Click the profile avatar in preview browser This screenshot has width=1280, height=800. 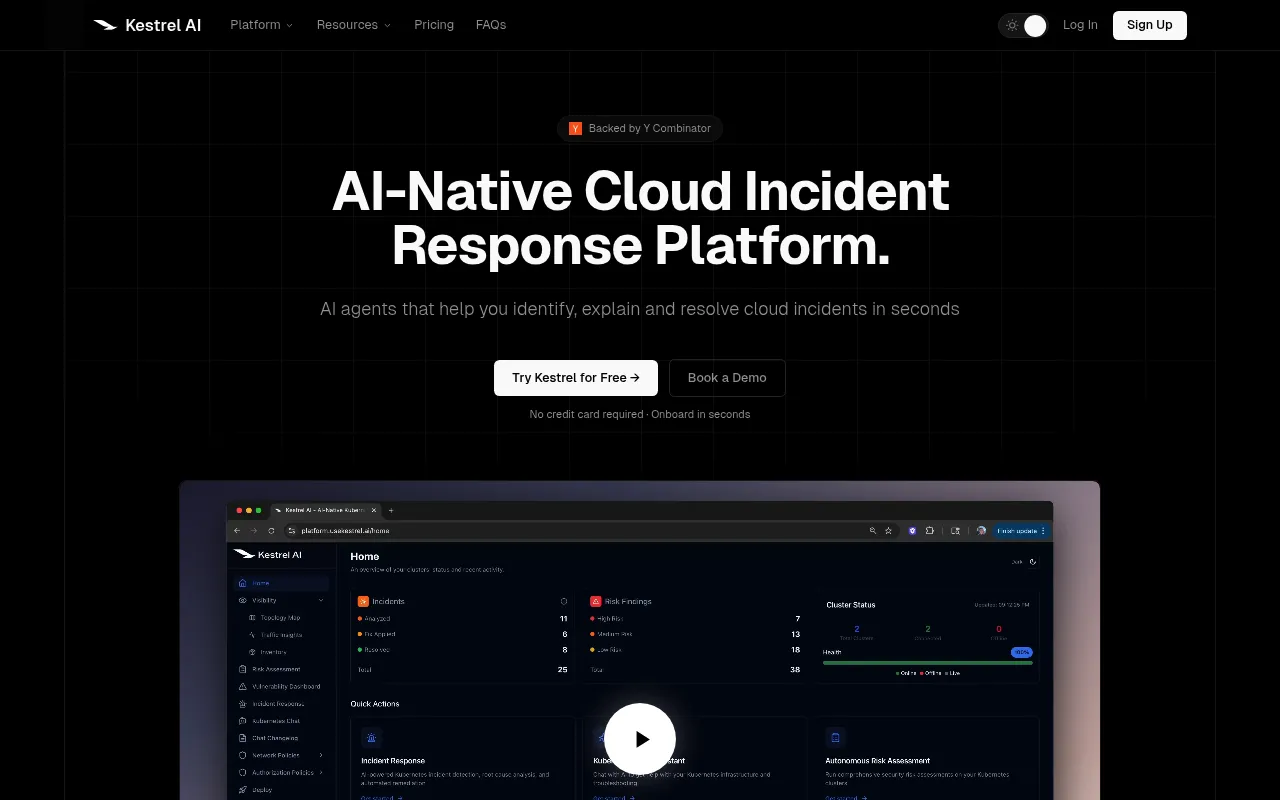[982, 531]
